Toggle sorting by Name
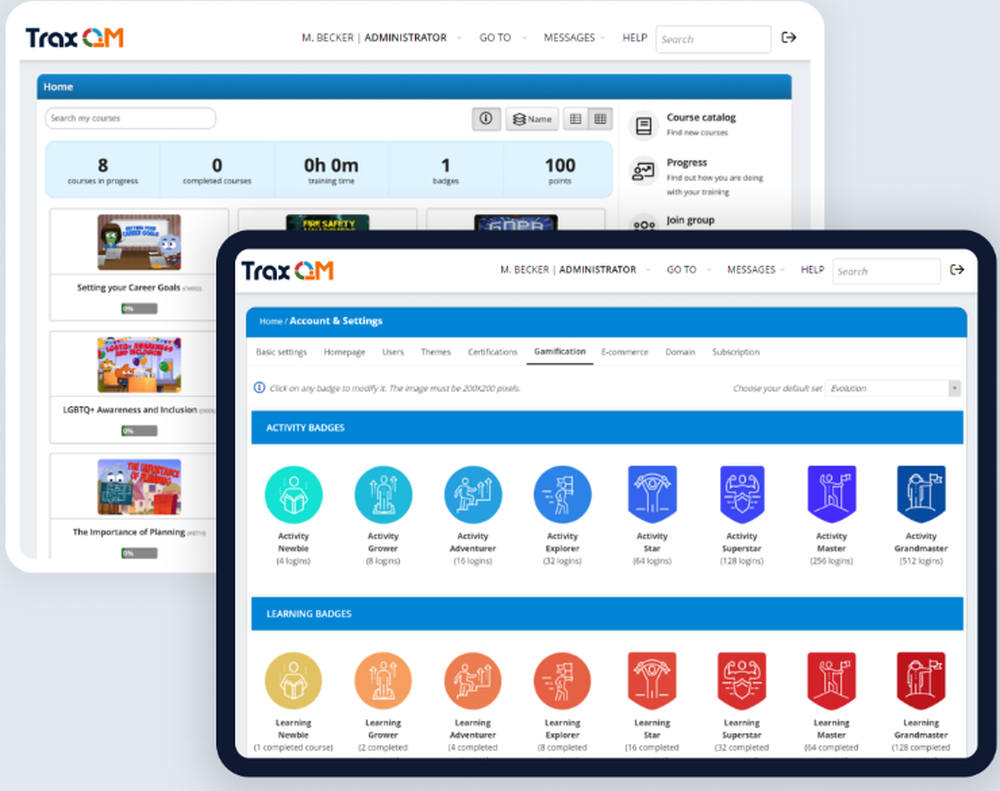 pos(532,118)
